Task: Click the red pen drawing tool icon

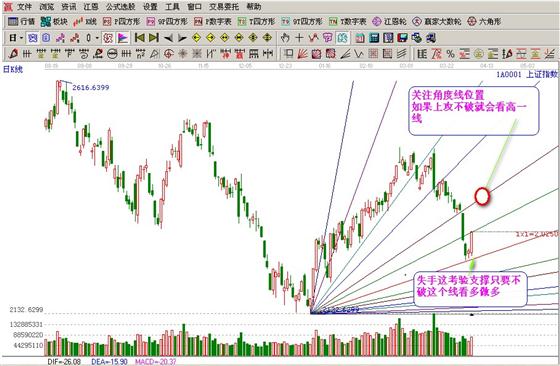Action: [x=13, y=54]
